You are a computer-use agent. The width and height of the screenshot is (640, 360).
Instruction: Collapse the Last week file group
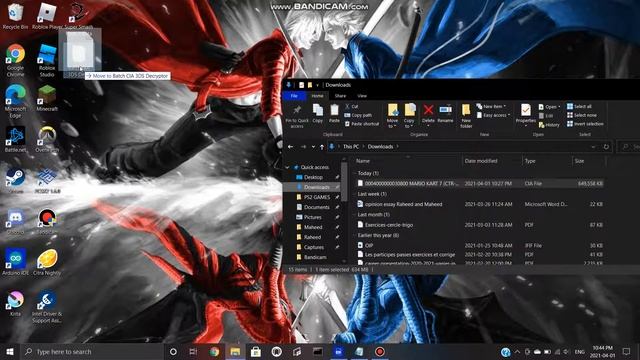[x=354, y=194]
